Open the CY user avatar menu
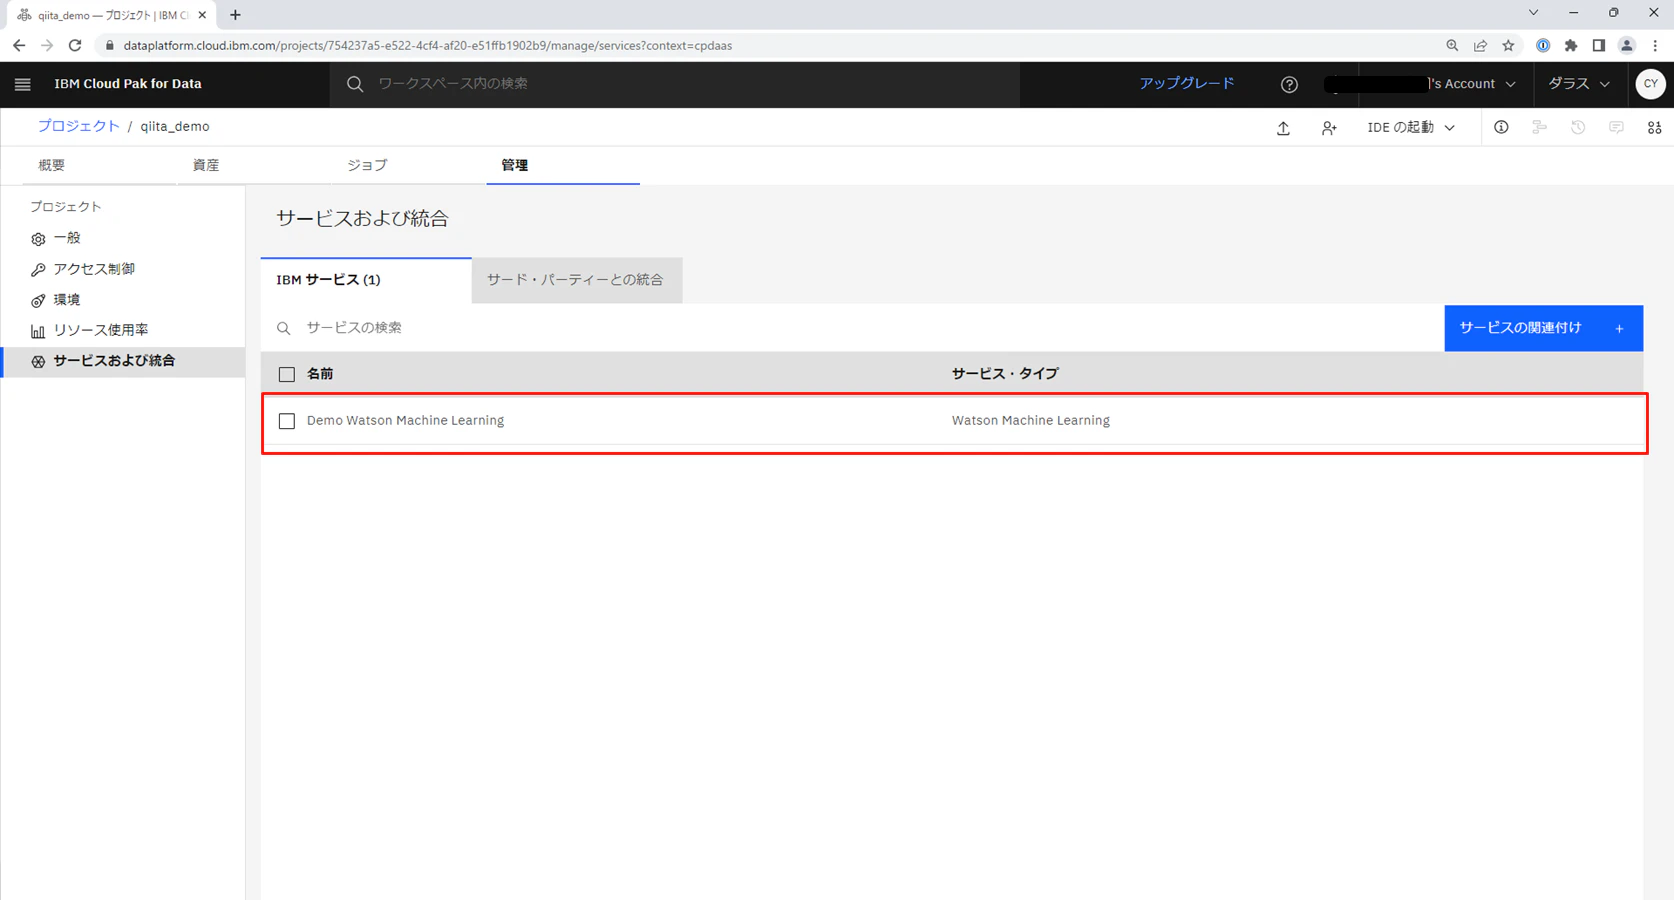This screenshot has height=900, width=1674. tap(1651, 84)
